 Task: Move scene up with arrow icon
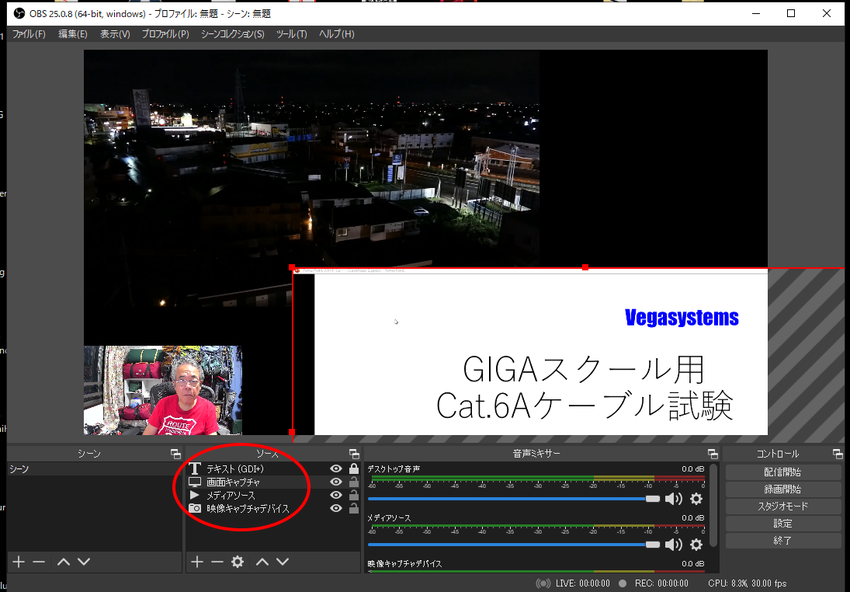63,562
